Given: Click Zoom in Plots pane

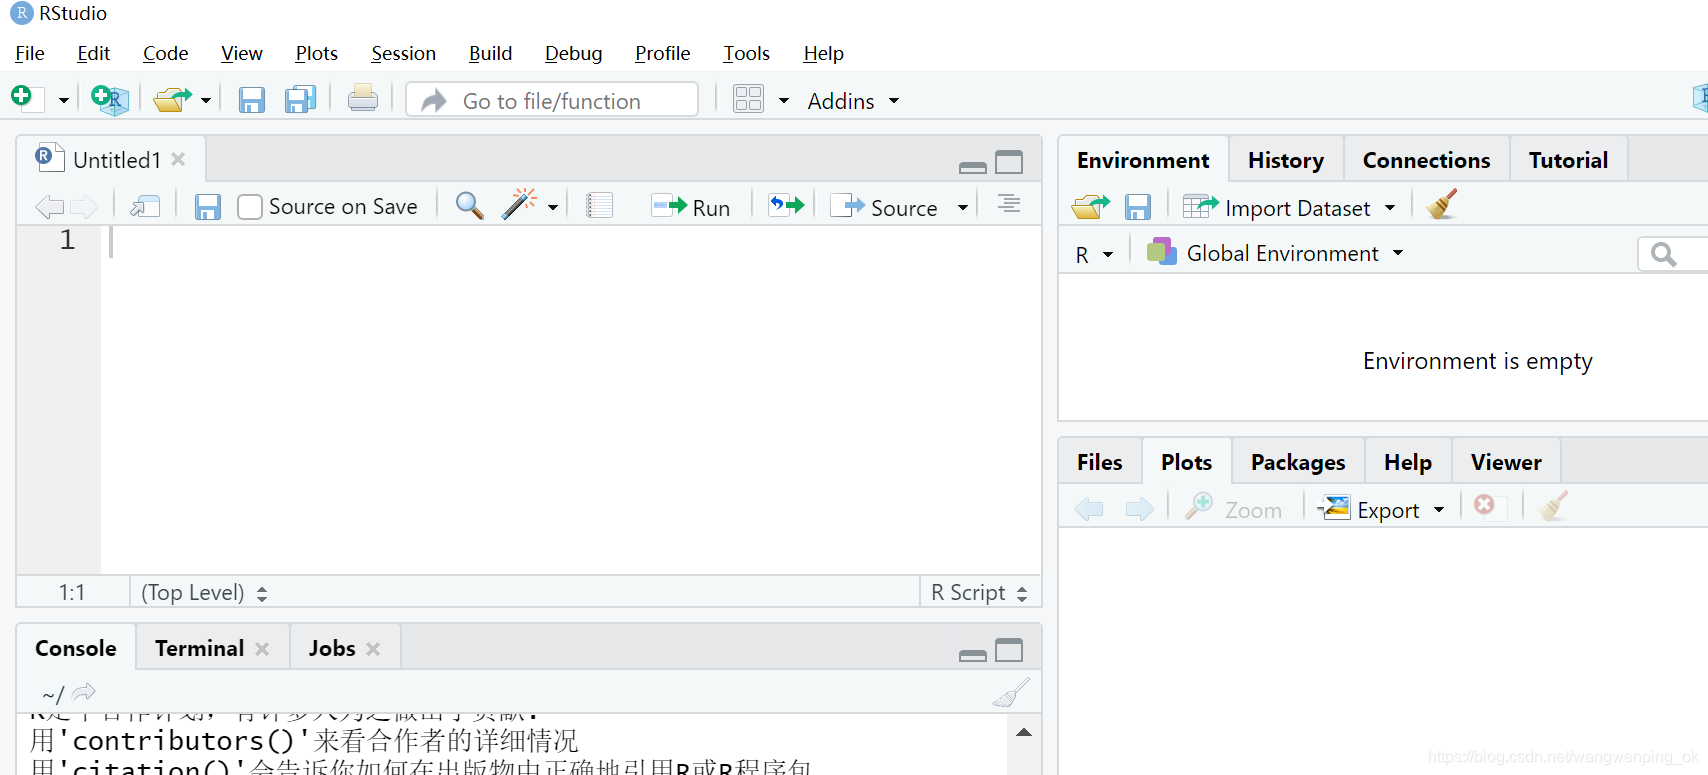Looking at the screenshot, I should pyautogui.click(x=1233, y=509).
